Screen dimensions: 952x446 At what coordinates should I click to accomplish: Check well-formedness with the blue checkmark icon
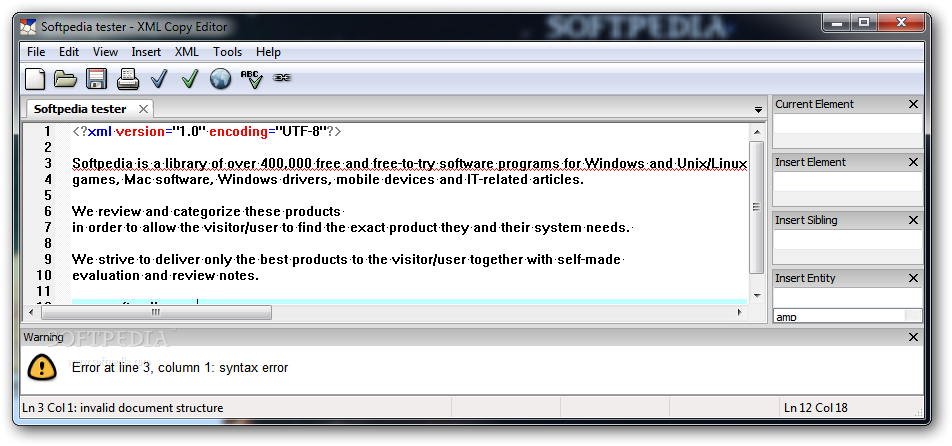159,78
